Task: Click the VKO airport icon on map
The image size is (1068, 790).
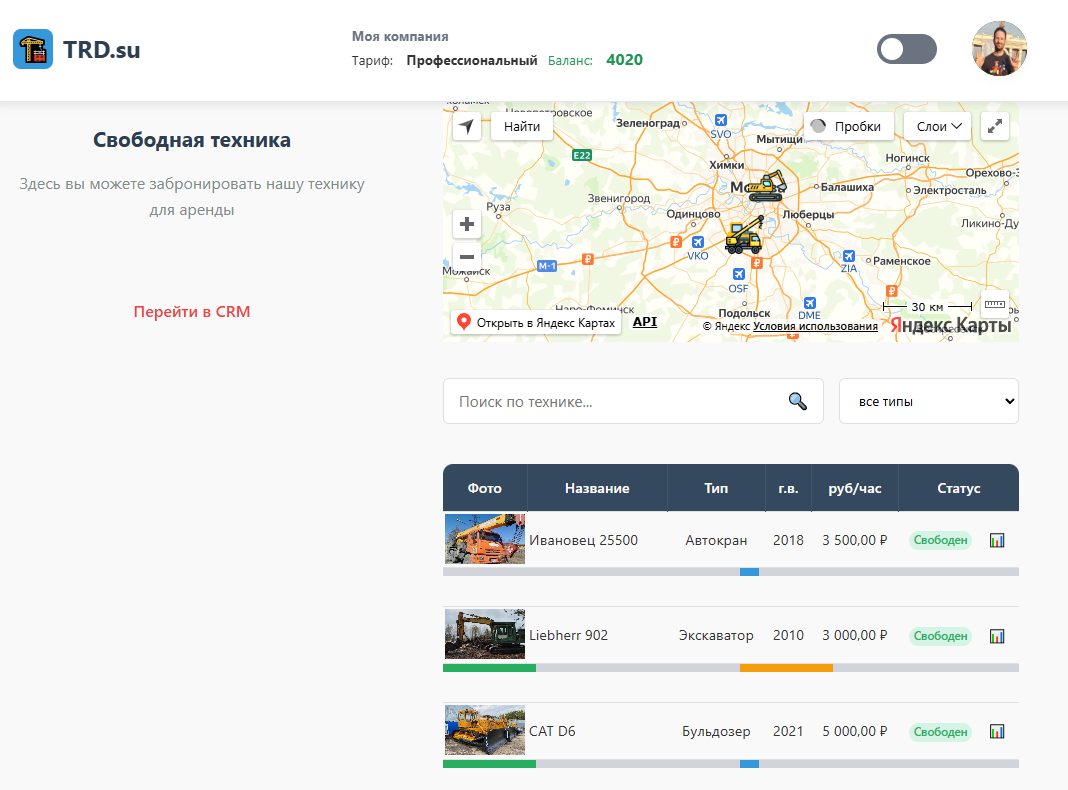Action: point(697,242)
